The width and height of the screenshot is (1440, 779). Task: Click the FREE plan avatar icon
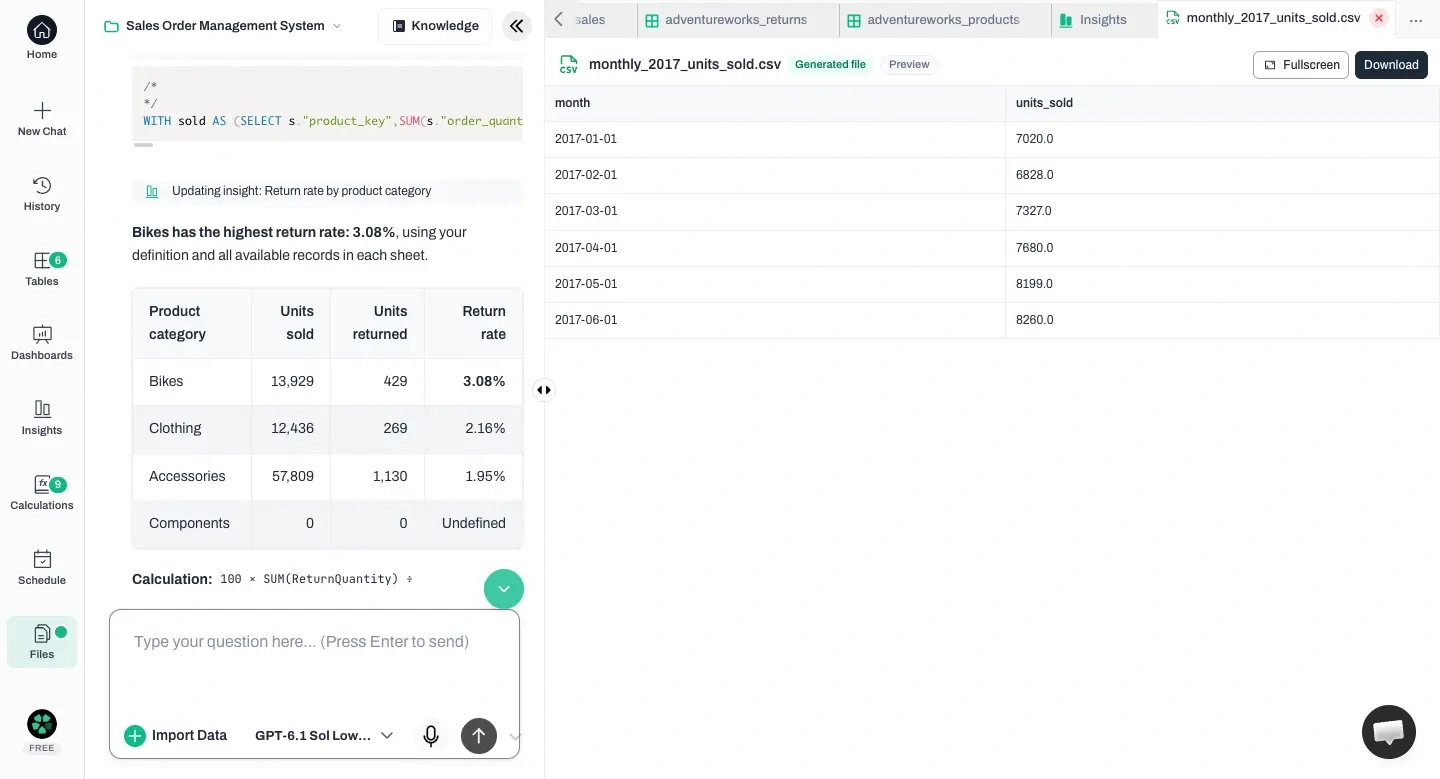pos(42,724)
